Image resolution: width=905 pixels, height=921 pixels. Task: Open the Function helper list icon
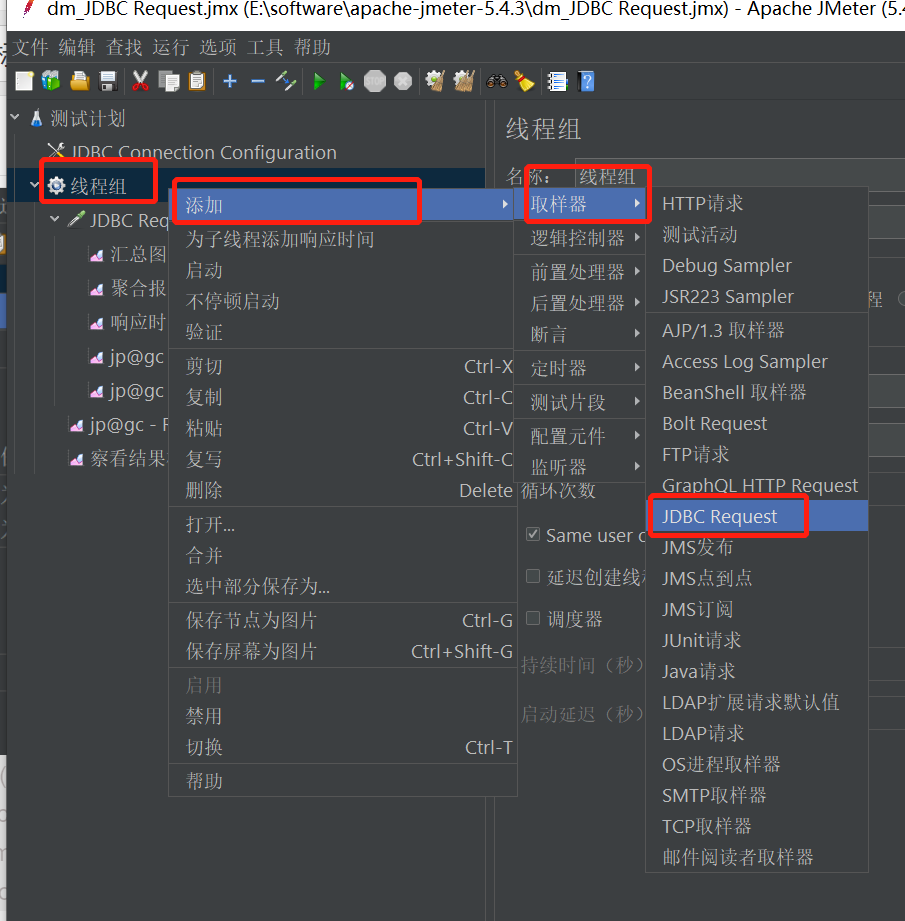tap(557, 81)
